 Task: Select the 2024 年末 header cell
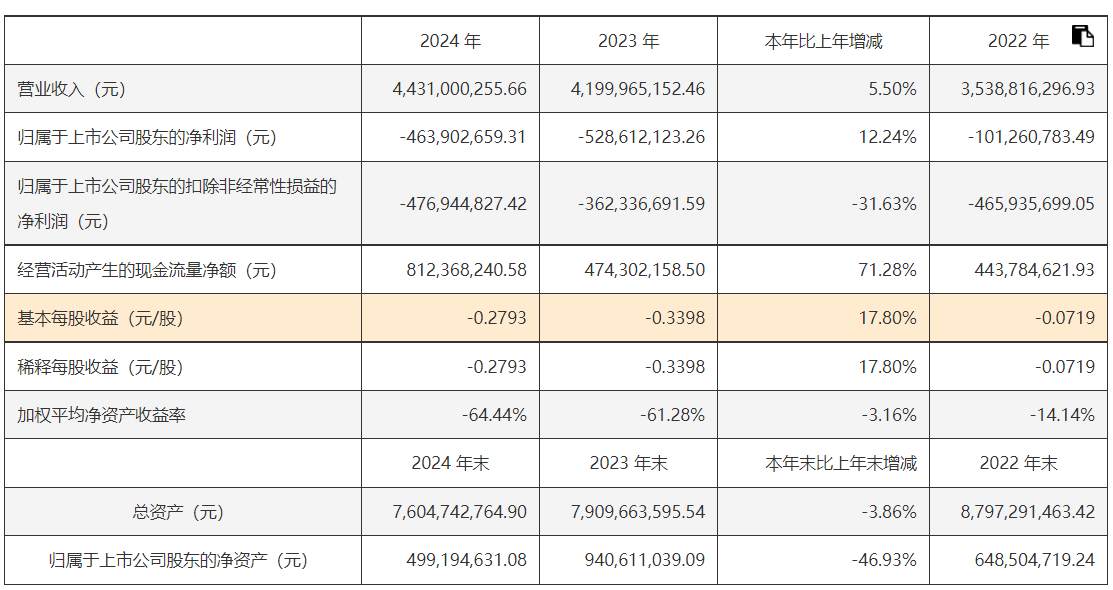pyautogui.click(x=450, y=463)
